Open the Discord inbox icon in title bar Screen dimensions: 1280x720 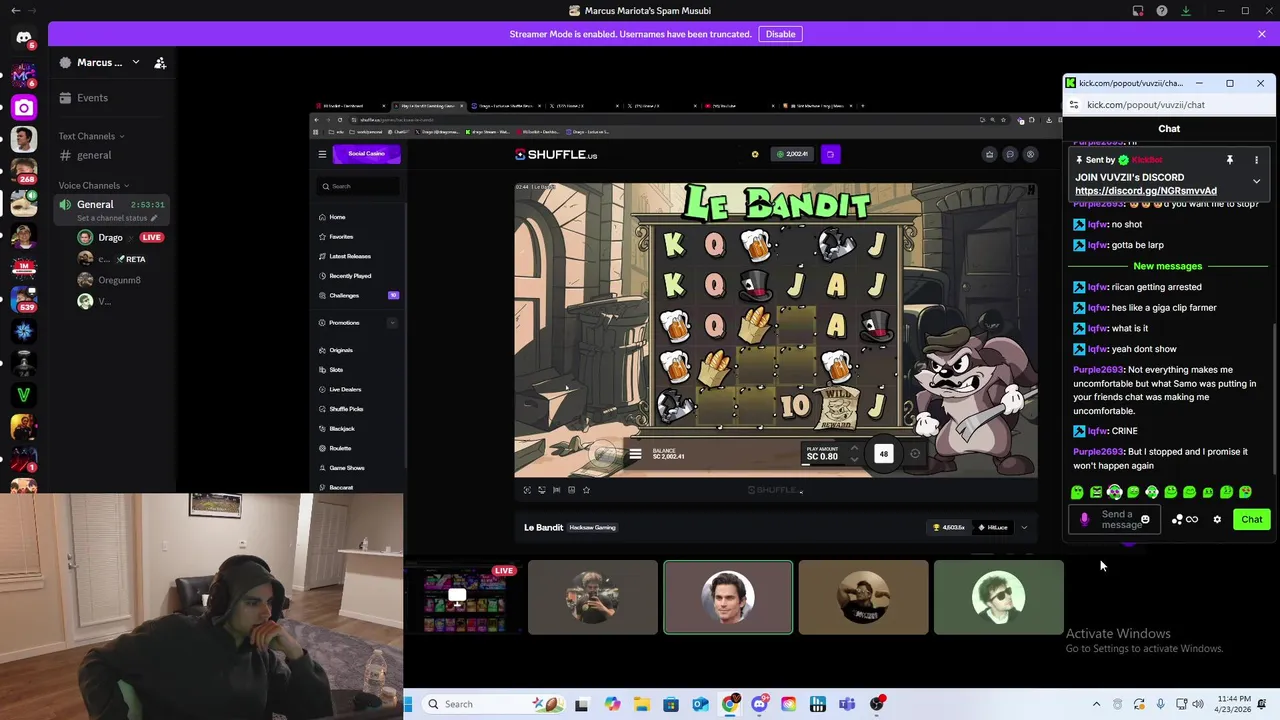[1138, 11]
